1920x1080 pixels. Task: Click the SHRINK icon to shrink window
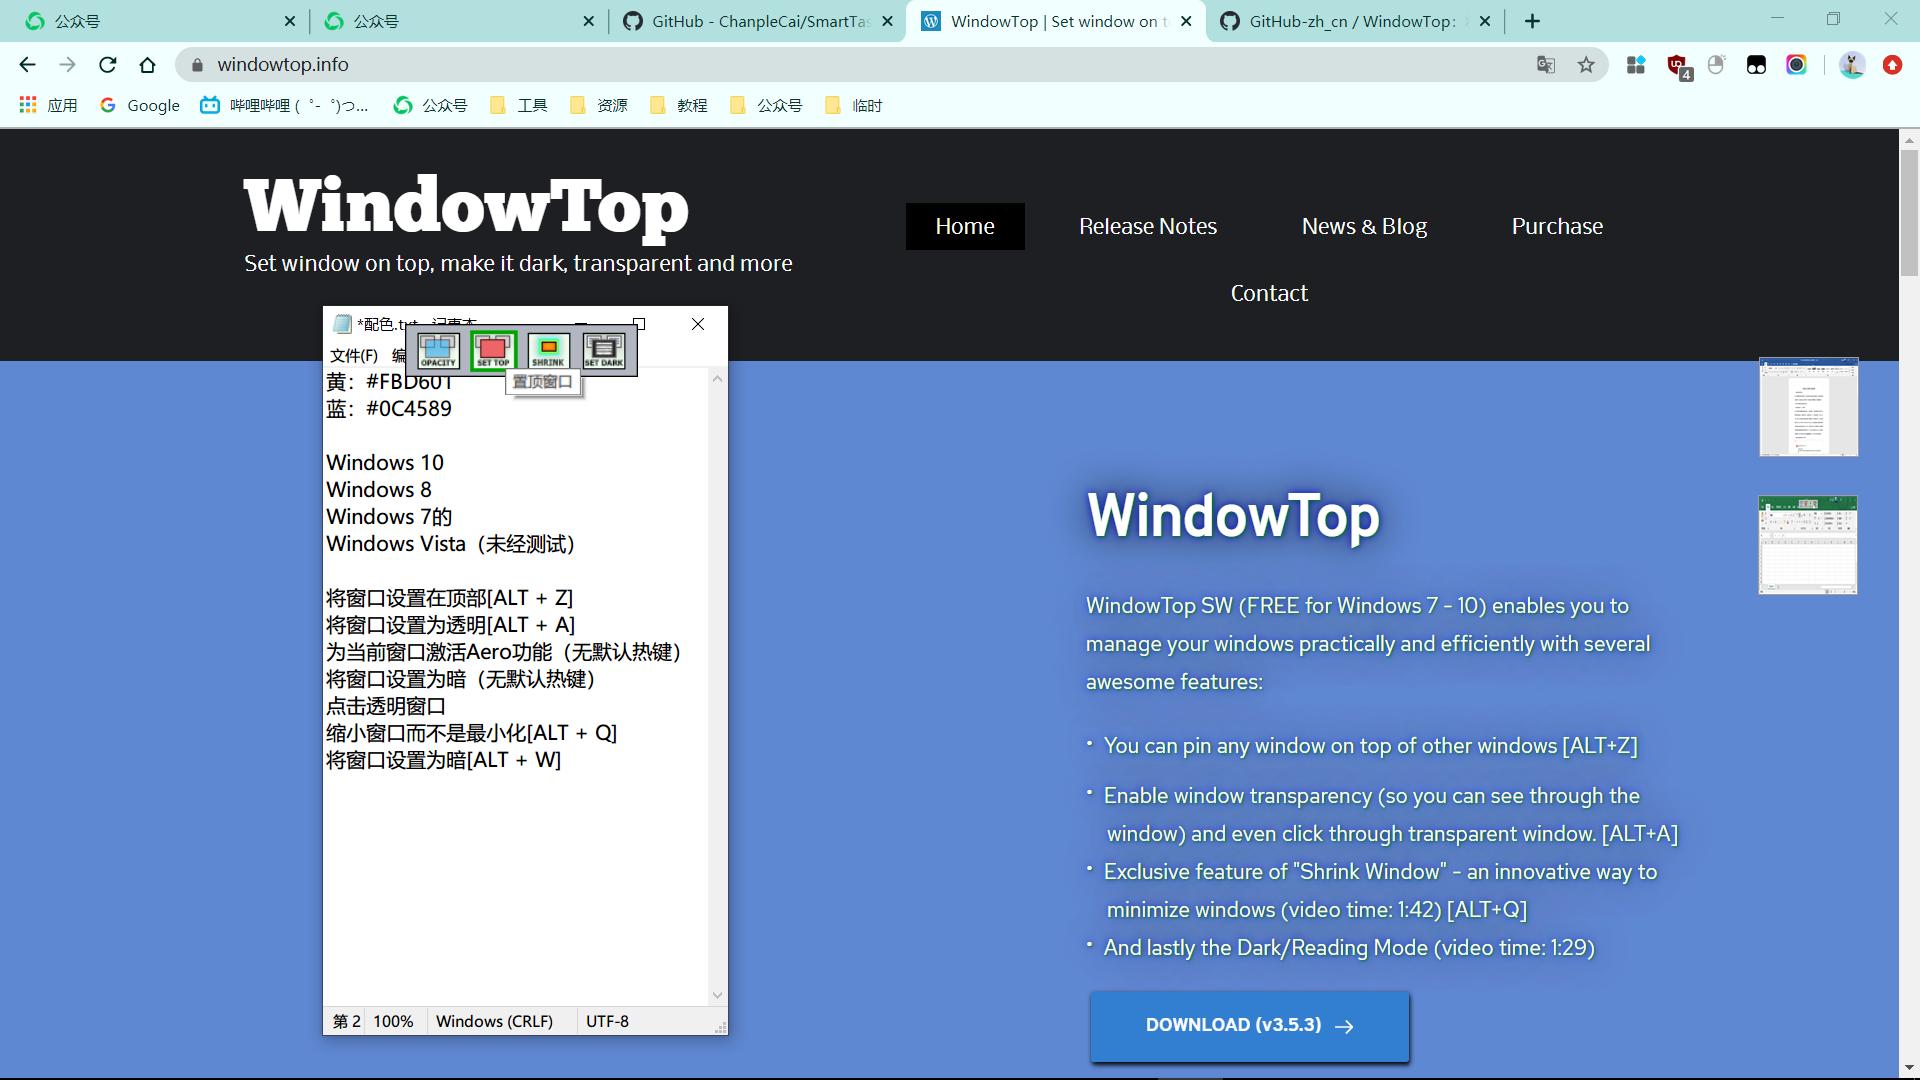pyautogui.click(x=549, y=348)
